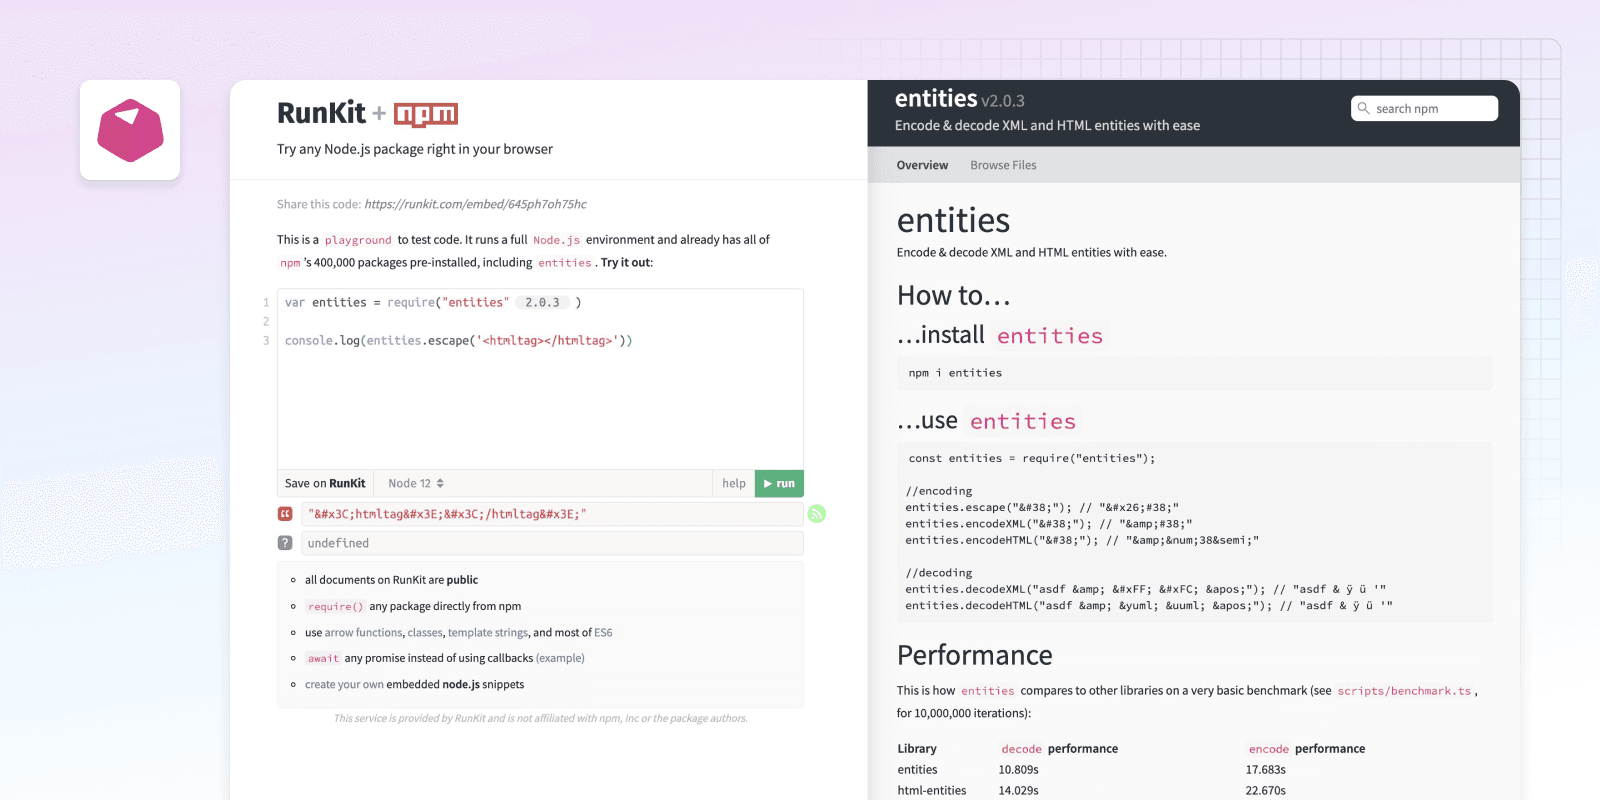The width and height of the screenshot is (1600, 800).
Task: Click the red npm logo
Action: tap(426, 115)
